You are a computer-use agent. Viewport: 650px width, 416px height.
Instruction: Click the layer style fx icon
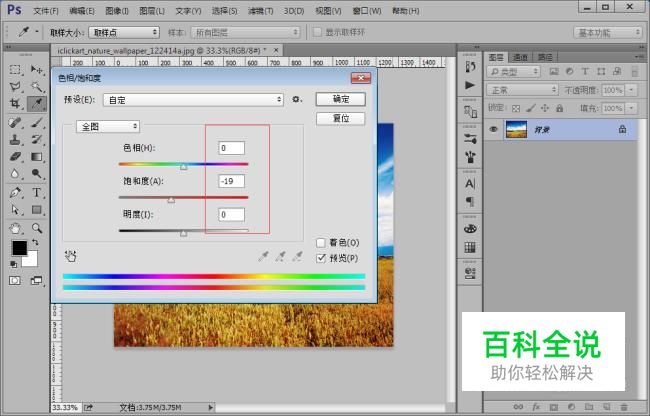click(x=536, y=407)
